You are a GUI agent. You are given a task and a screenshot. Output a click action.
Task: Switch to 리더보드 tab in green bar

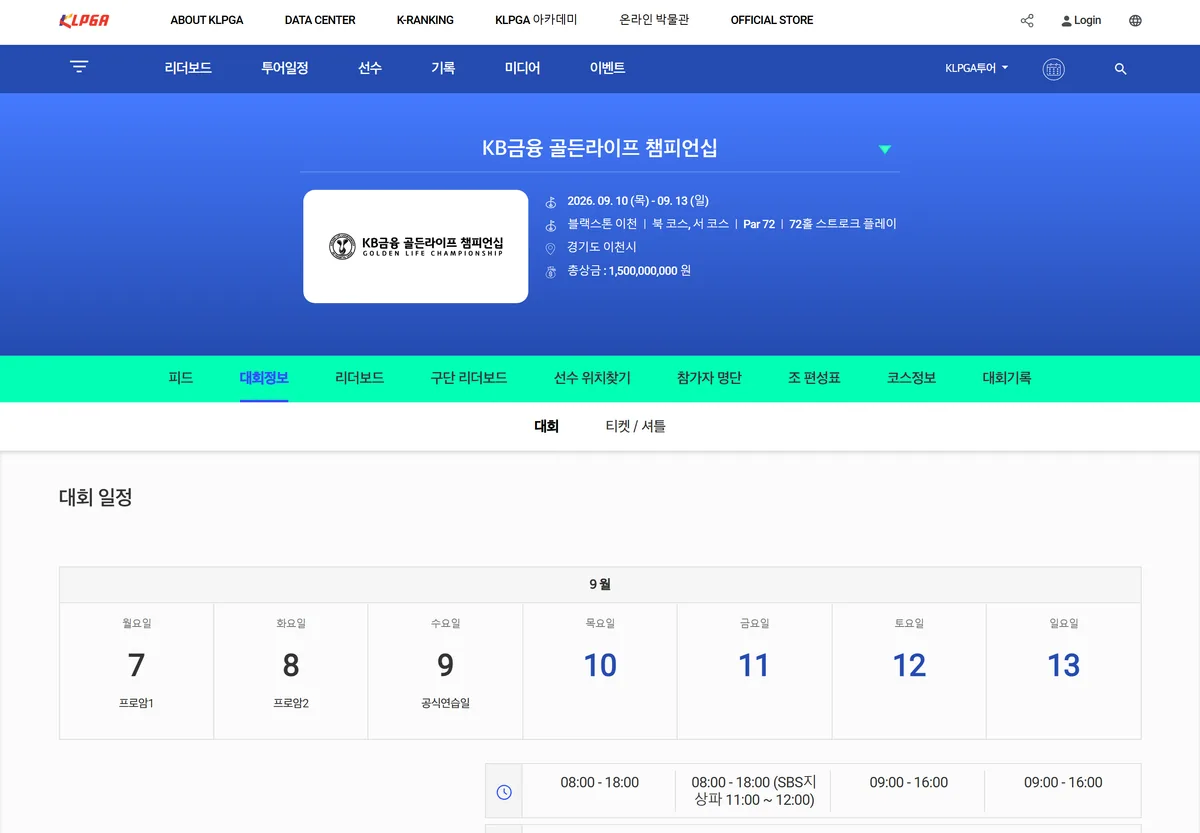[x=360, y=378]
